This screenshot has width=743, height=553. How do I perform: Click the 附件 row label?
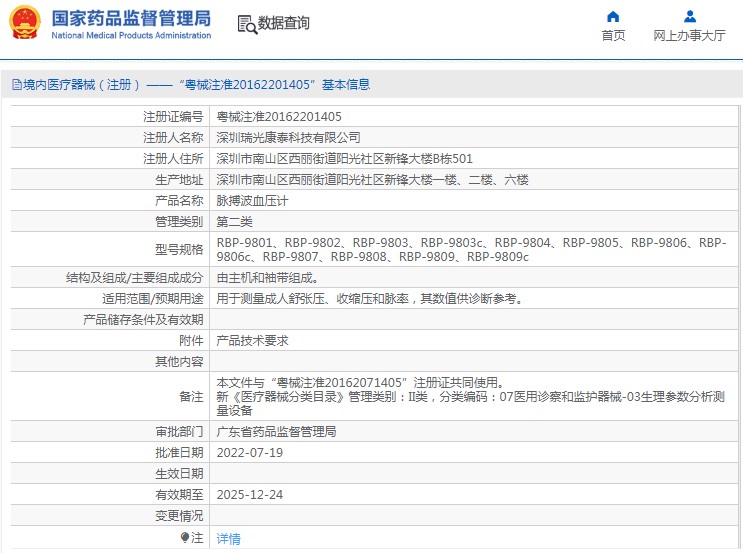tap(191, 340)
